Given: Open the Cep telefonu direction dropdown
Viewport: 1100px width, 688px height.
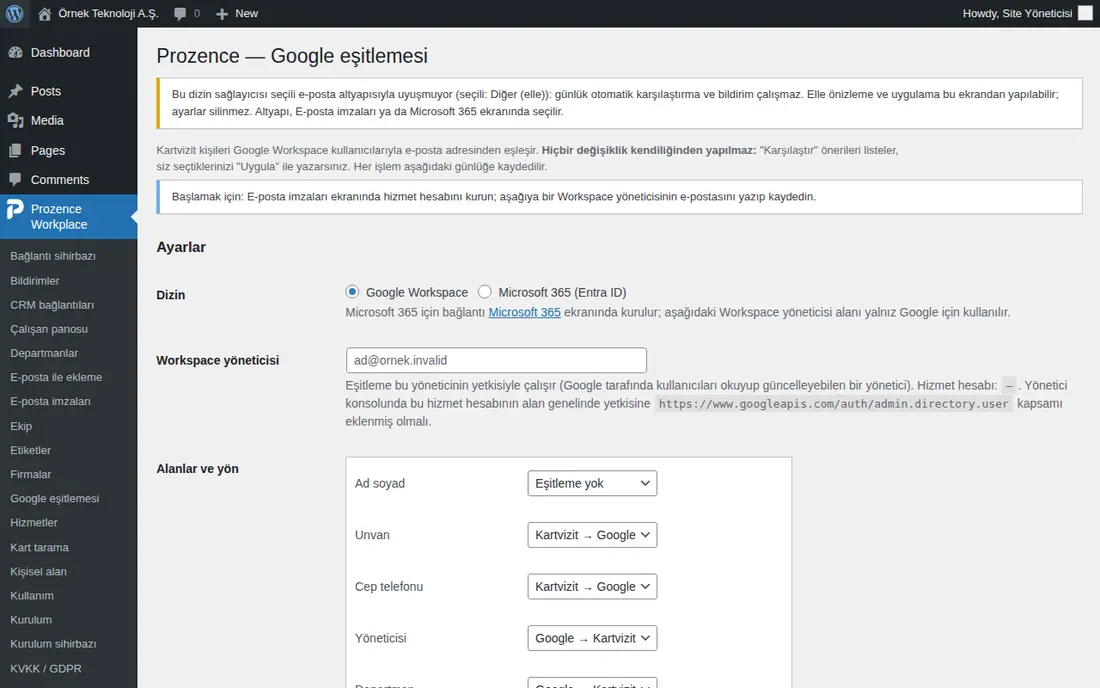Looking at the screenshot, I should tap(592, 586).
